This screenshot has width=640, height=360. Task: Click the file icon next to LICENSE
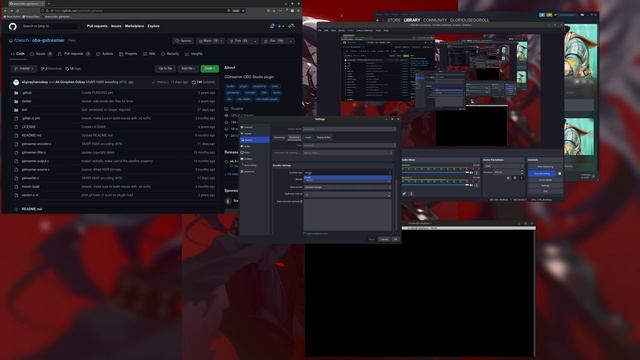(x=16, y=127)
